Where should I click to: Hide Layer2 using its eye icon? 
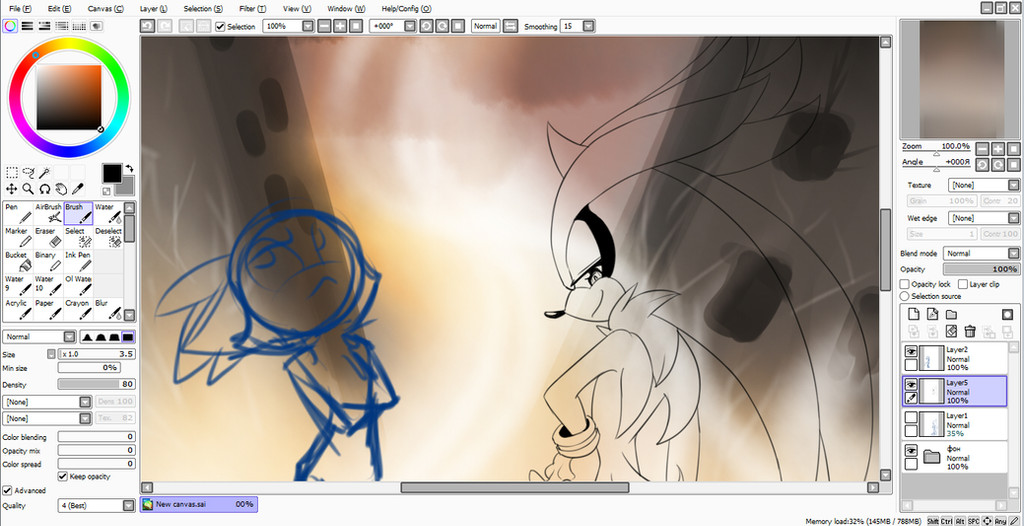pos(911,352)
